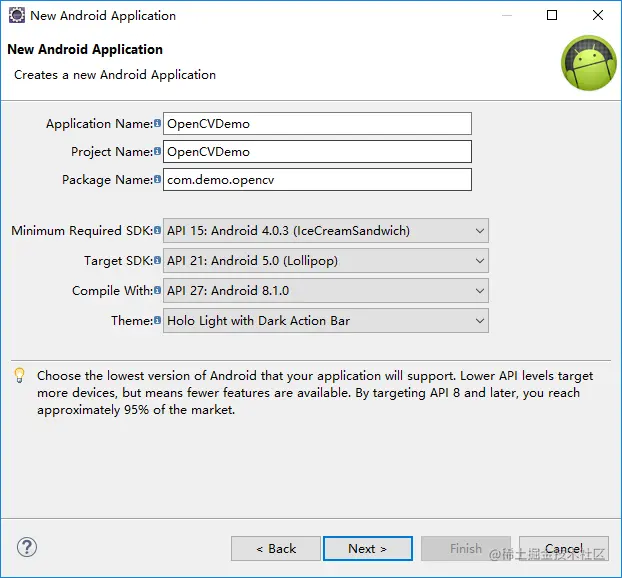
Task: Open the Target SDK dropdown
Action: coord(326,261)
